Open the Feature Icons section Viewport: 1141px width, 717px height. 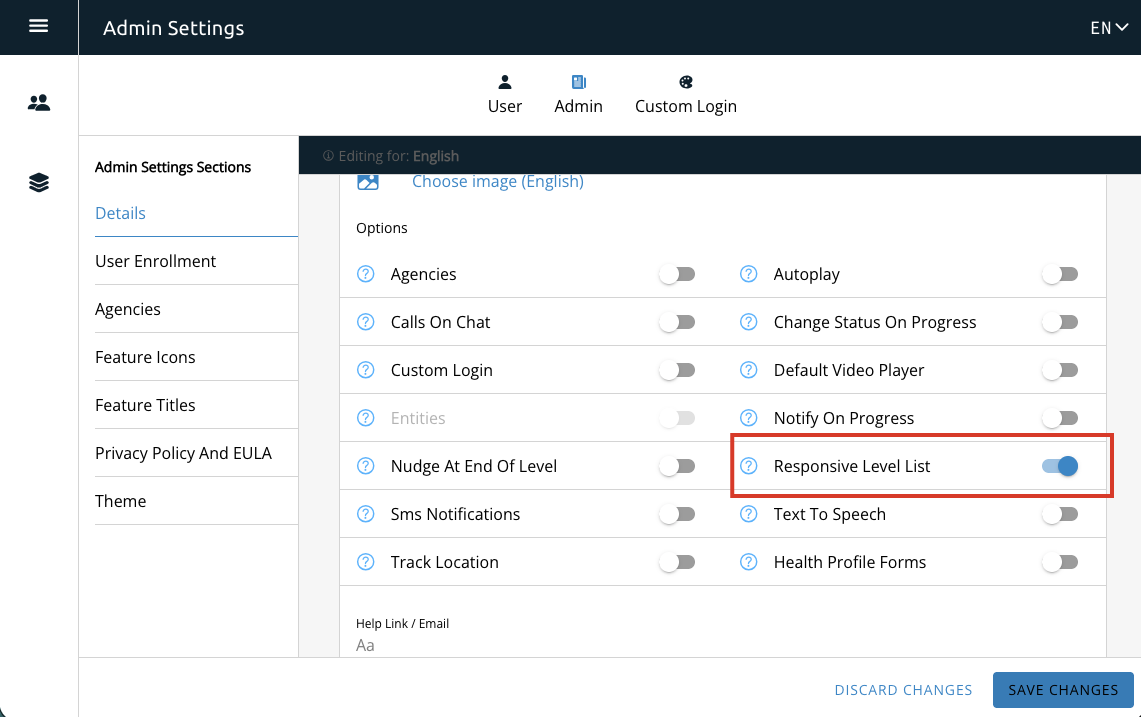(x=145, y=357)
